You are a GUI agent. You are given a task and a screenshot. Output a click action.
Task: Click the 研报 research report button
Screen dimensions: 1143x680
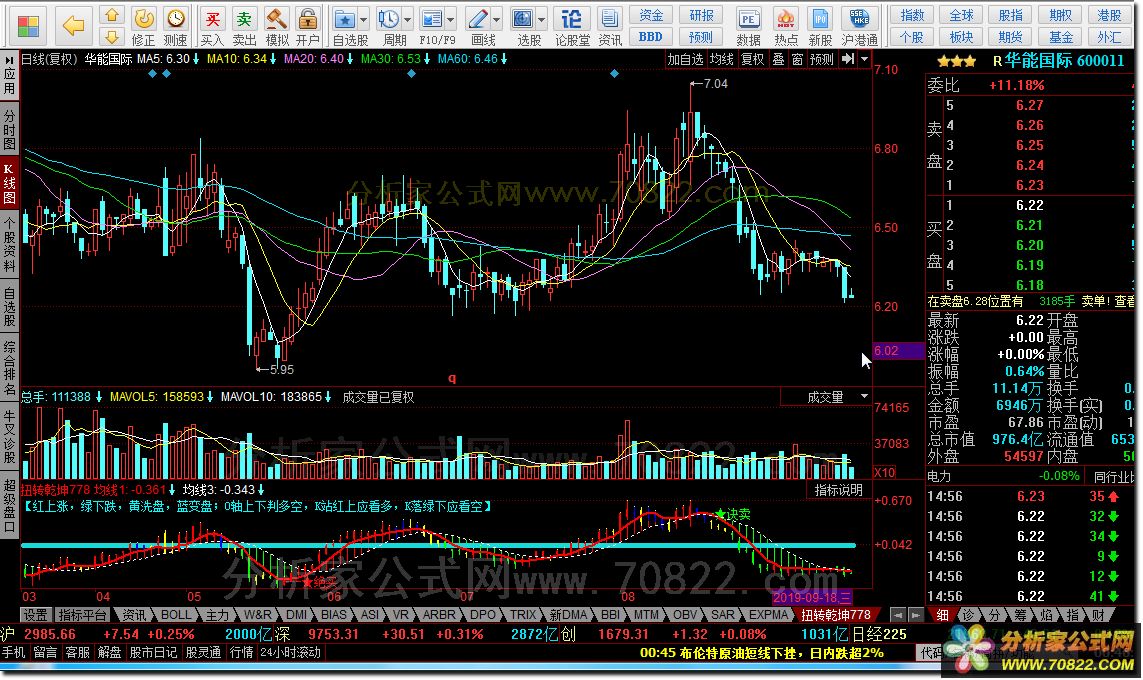coord(701,15)
